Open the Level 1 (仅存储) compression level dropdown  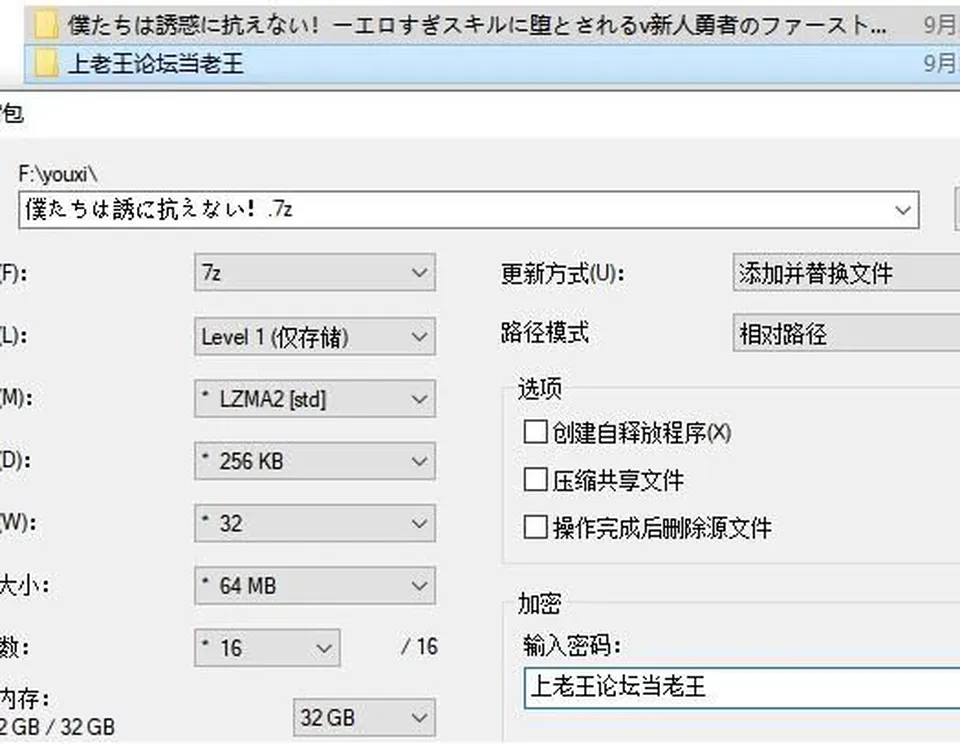pos(315,336)
